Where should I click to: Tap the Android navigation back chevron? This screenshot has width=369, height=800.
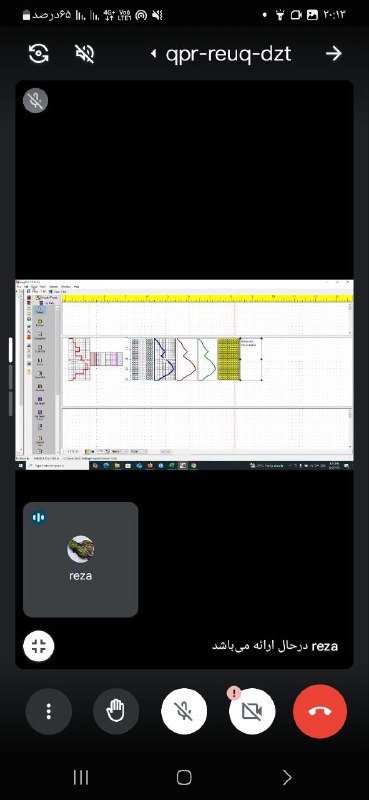(287, 777)
